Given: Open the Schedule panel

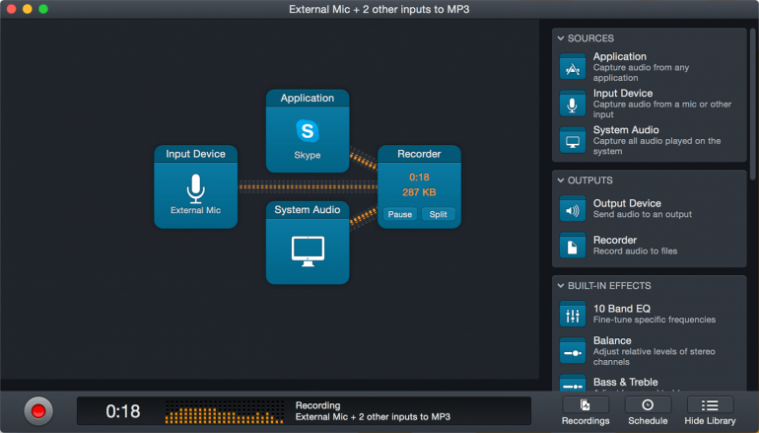Looking at the screenshot, I should (648, 411).
